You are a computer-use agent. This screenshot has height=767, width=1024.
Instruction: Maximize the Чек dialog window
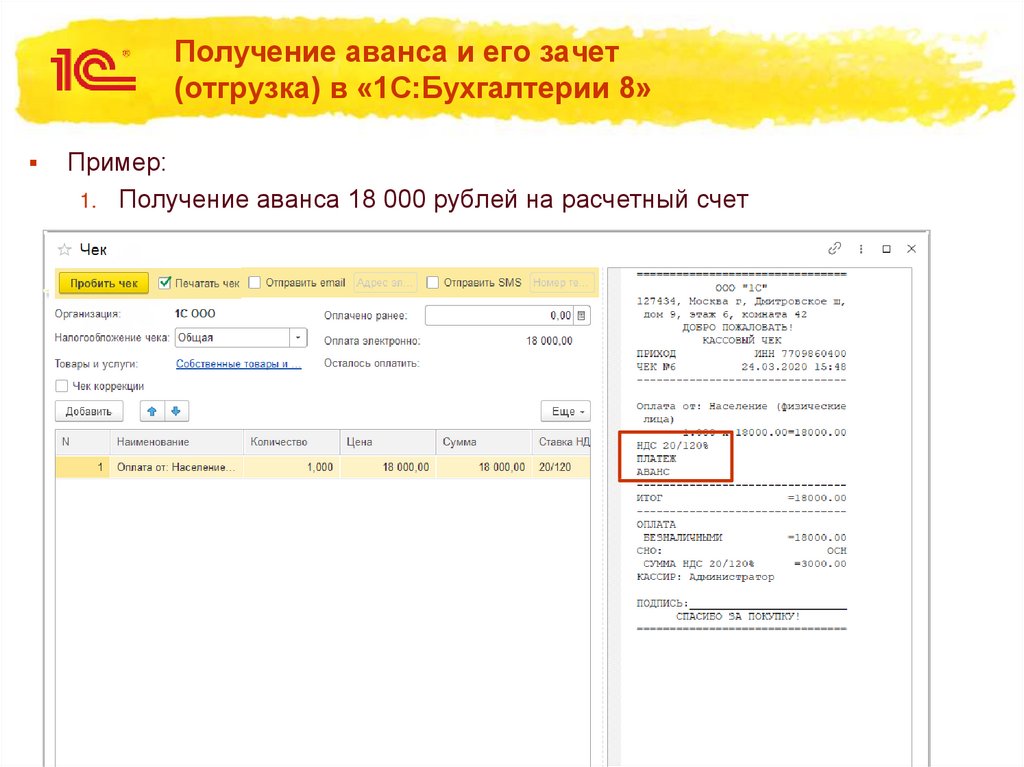pos(886,249)
